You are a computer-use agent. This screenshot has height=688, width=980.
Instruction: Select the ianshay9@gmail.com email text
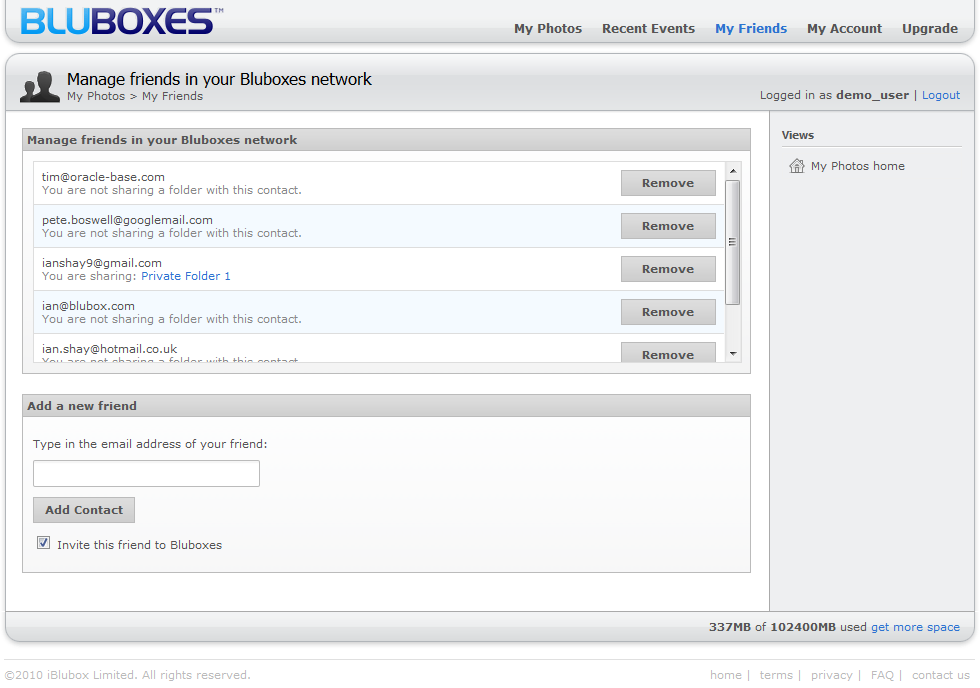point(101,263)
